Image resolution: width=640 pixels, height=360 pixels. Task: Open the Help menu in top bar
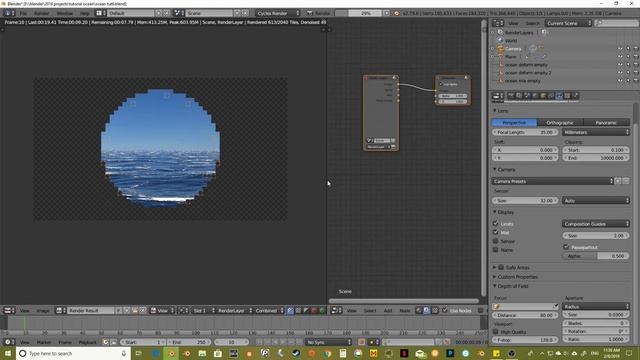click(x=84, y=13)
